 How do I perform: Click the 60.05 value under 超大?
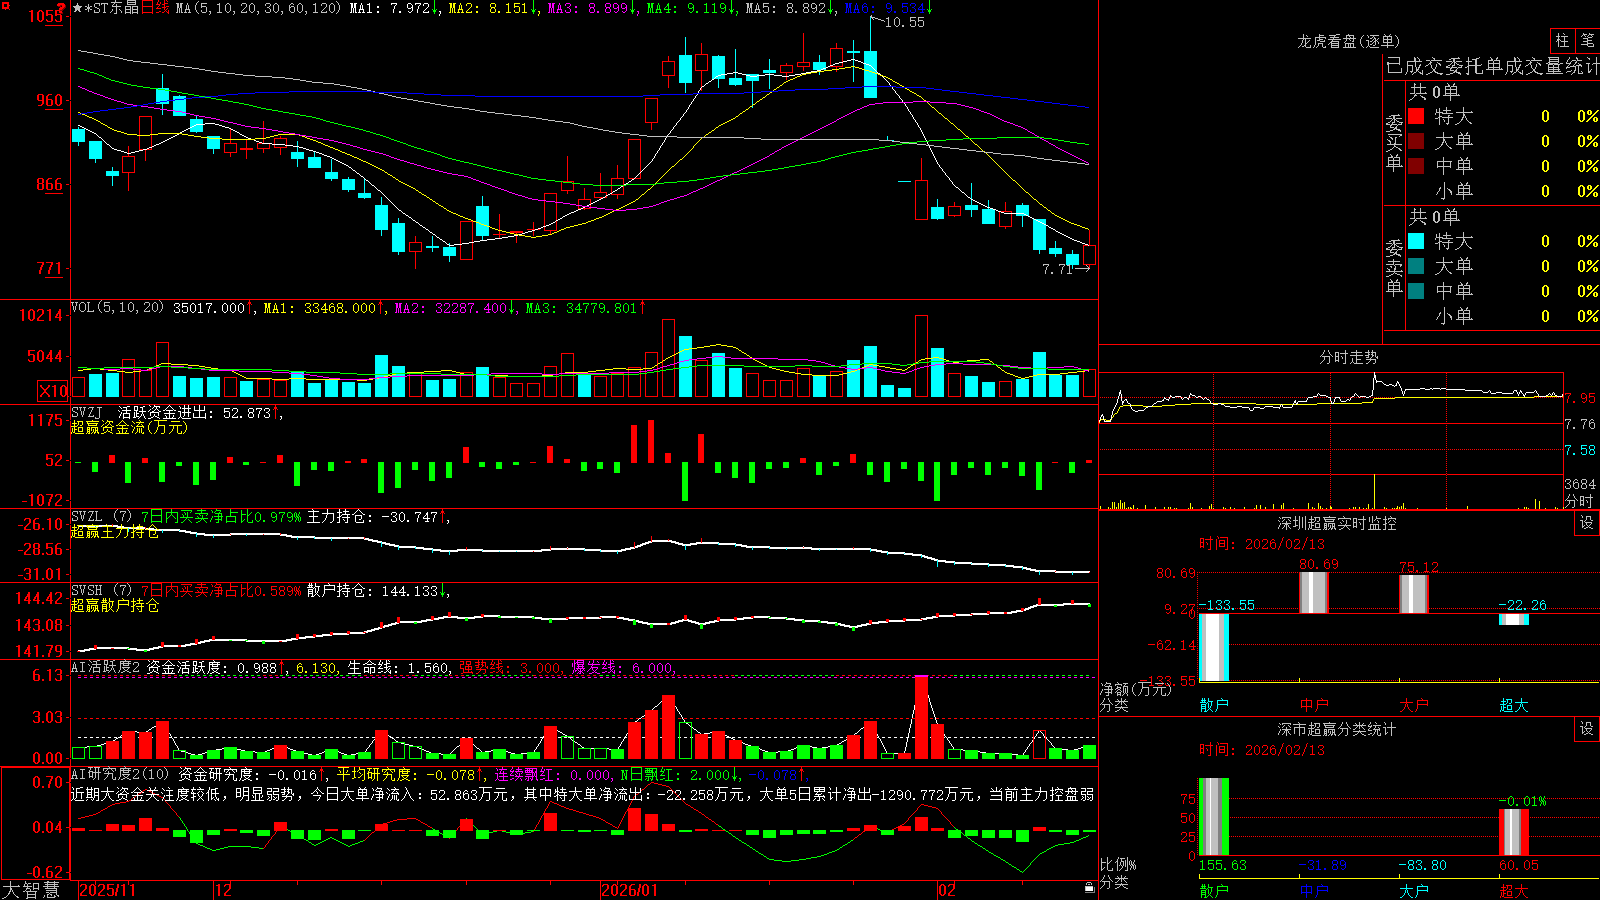(x=1519, y=865)
